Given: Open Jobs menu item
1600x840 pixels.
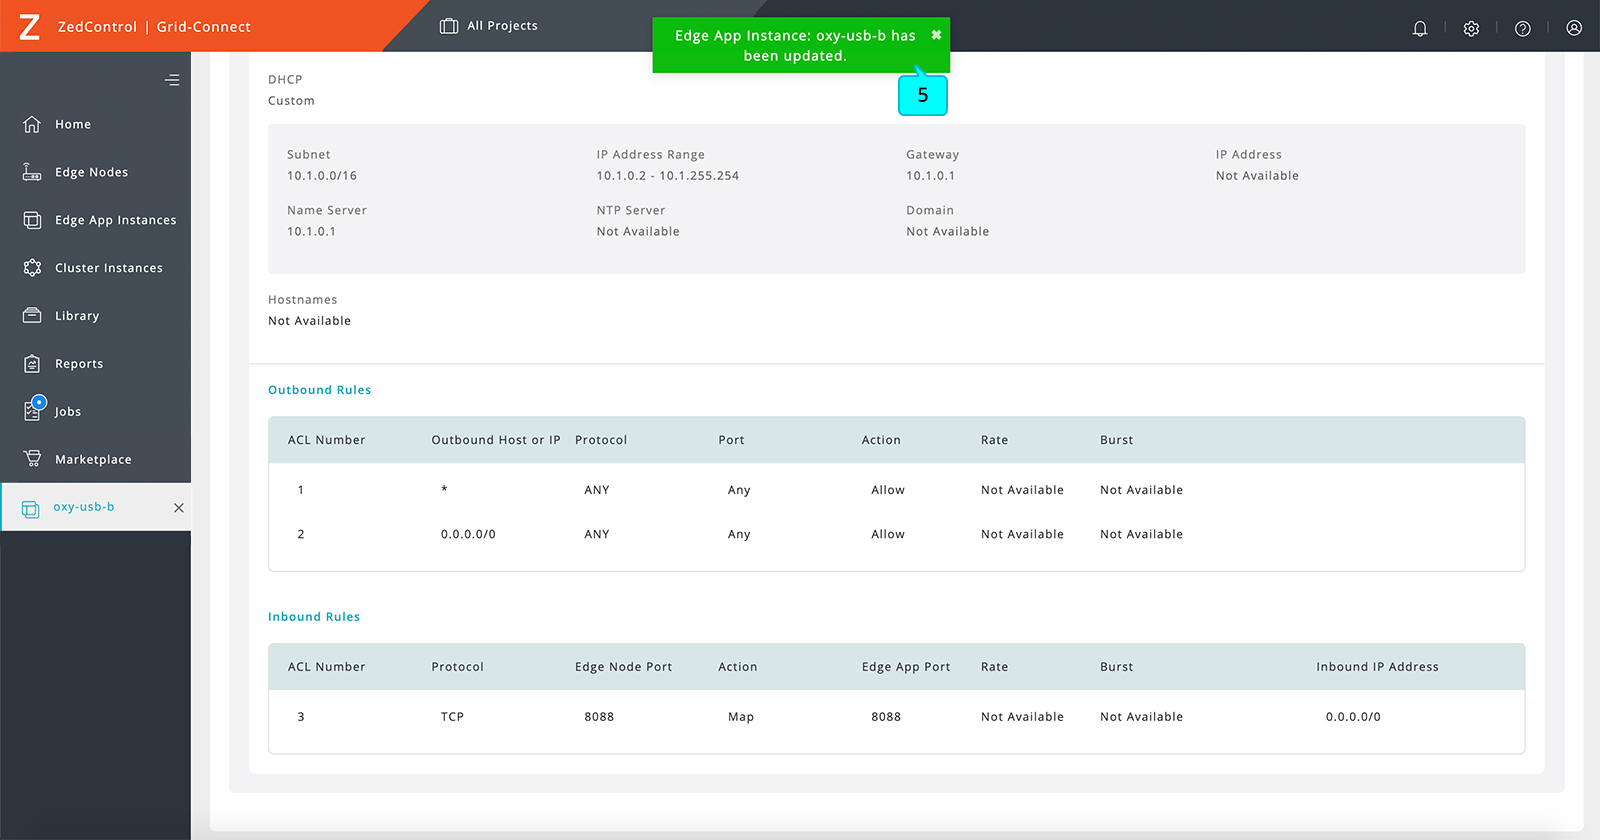Looking at the screenshot, I should [x=68, y=412].
